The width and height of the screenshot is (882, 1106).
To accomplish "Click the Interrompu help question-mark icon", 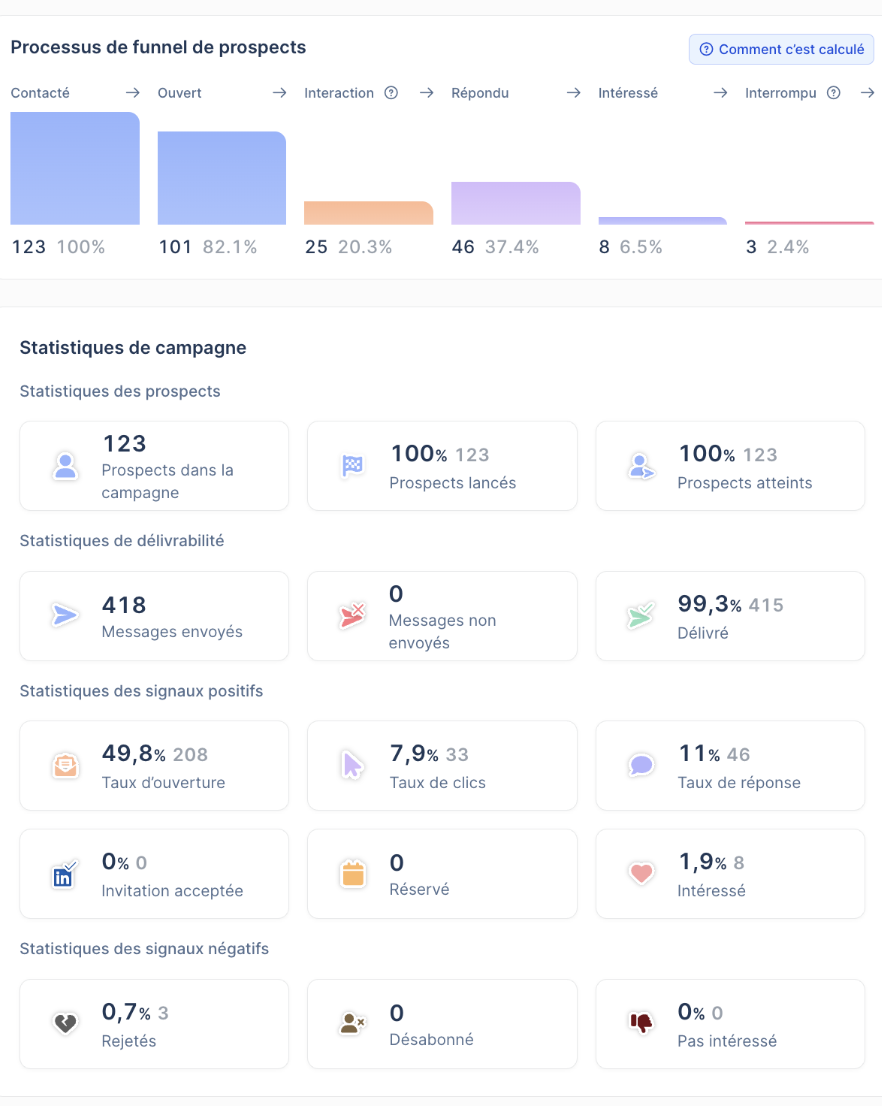I will click(833, 92).
